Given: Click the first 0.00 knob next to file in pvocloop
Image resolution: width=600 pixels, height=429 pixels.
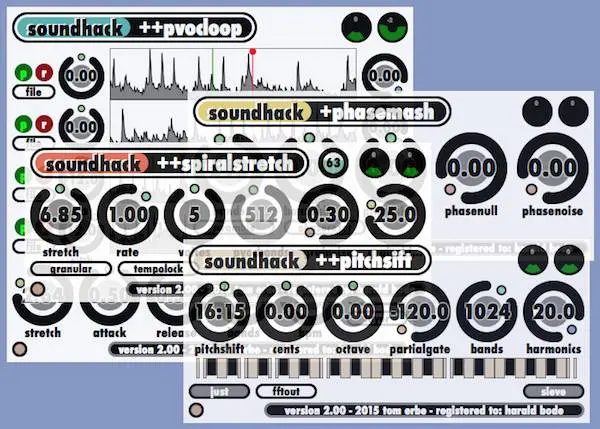Looking at the screenshot, I should (x=81, y=76).
